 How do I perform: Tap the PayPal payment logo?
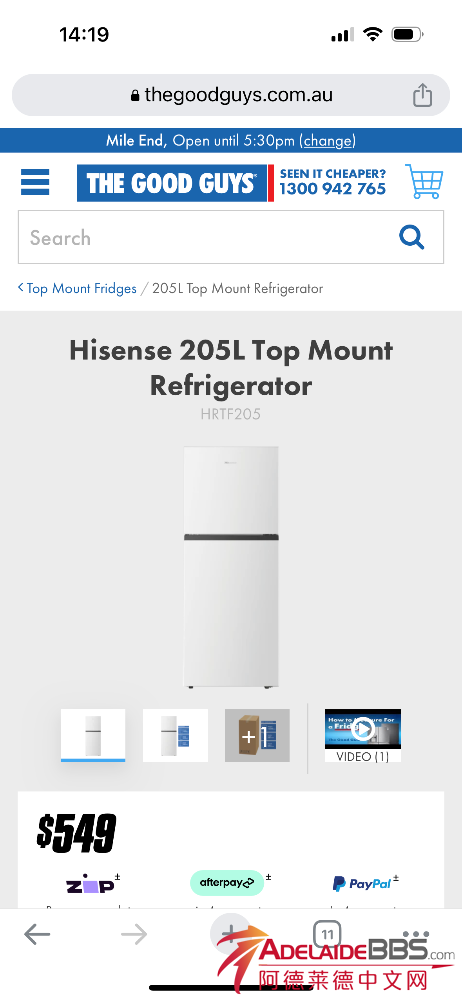[362, 883]
